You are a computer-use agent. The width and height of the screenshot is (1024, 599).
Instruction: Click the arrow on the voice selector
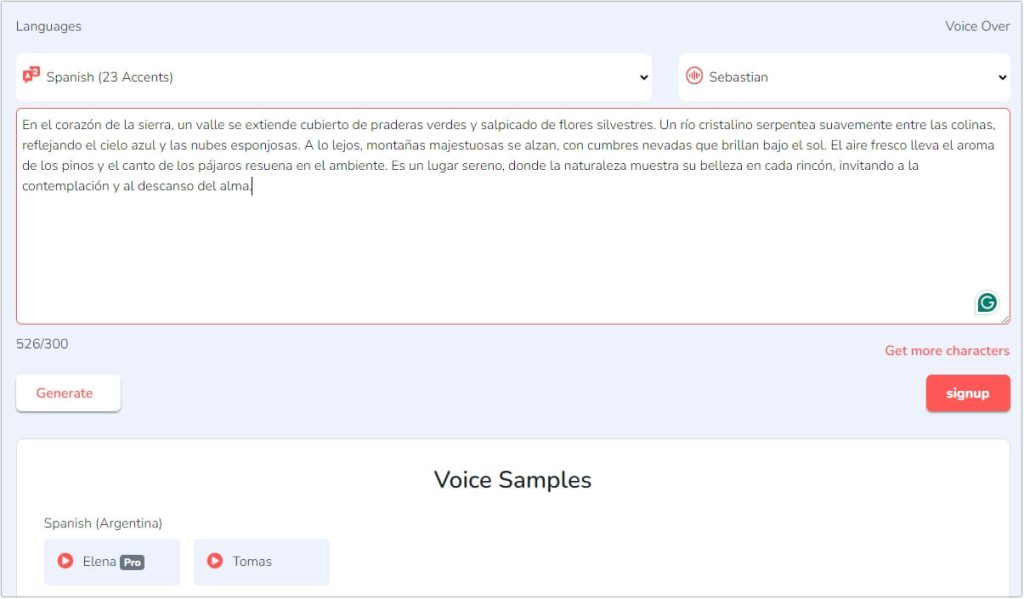click(x=1002, y=78)
